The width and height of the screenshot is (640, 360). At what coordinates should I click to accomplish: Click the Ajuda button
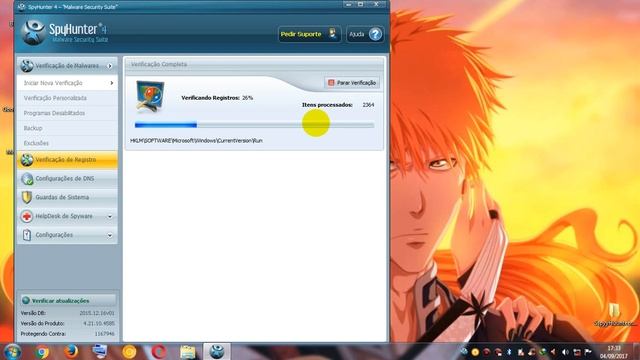tap(364, 34)
